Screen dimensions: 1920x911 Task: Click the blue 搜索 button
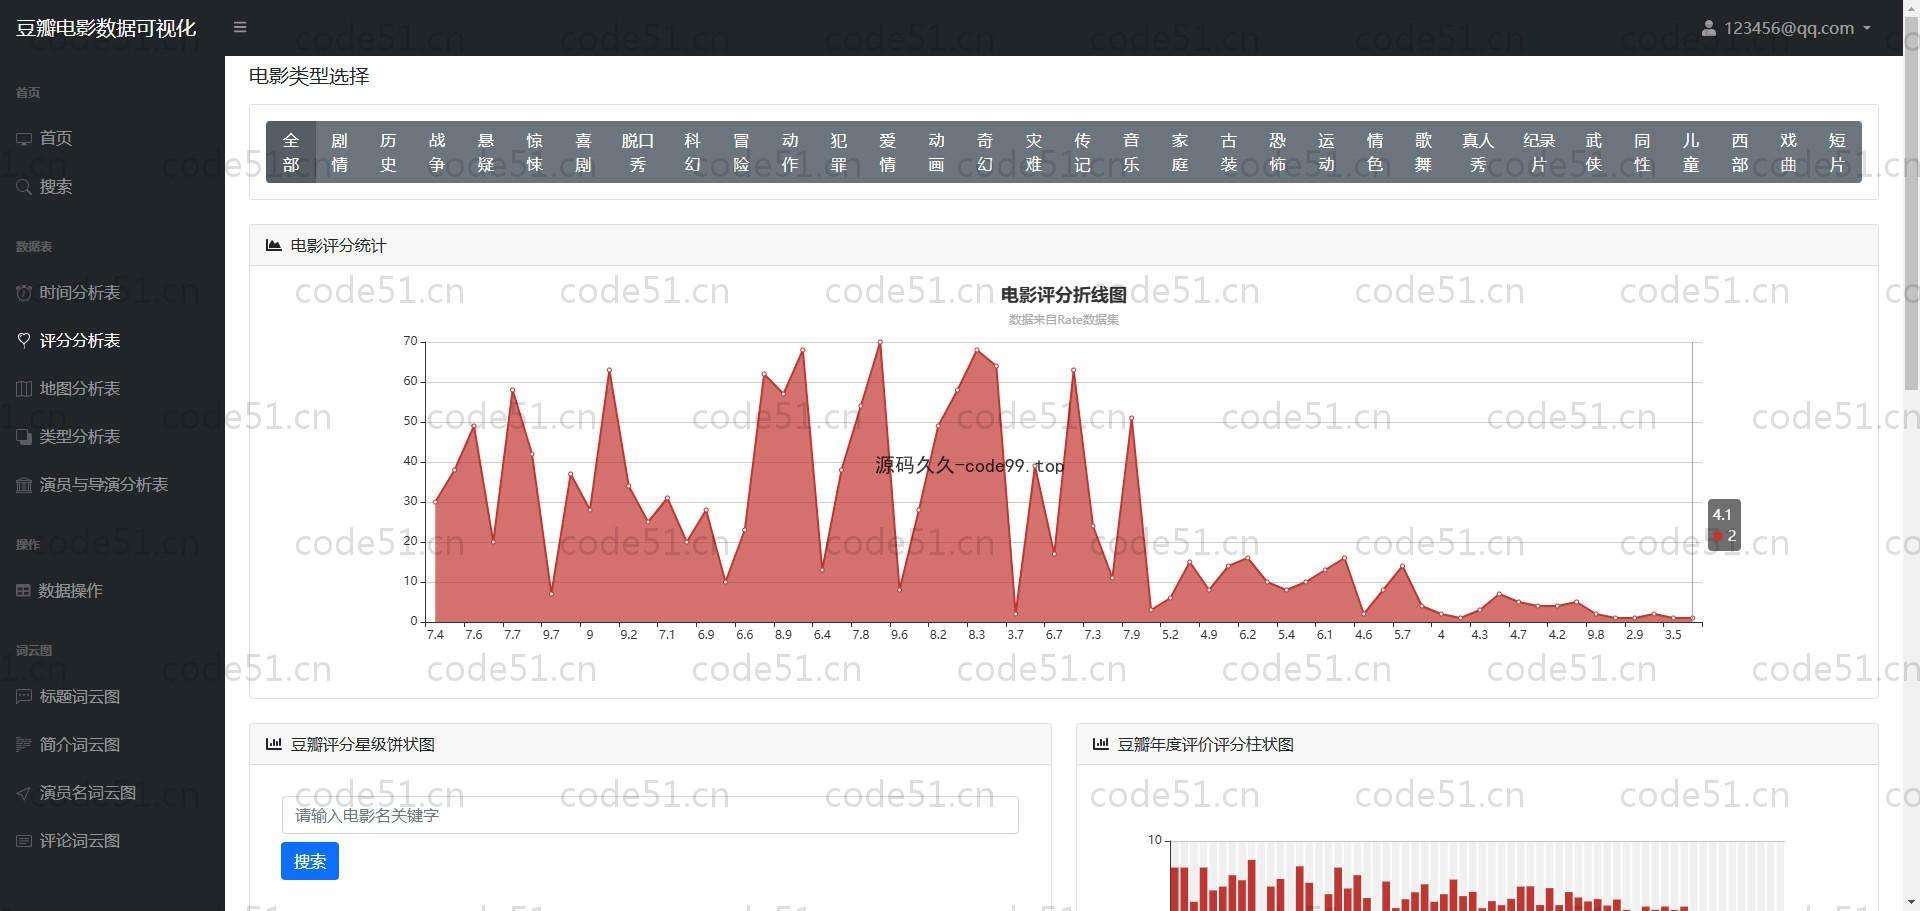(310, 861)
